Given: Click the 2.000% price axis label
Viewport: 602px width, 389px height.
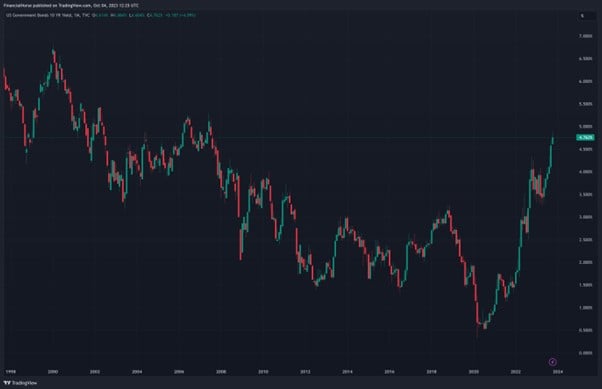Looking at the screenshot, I should (585, 263).
